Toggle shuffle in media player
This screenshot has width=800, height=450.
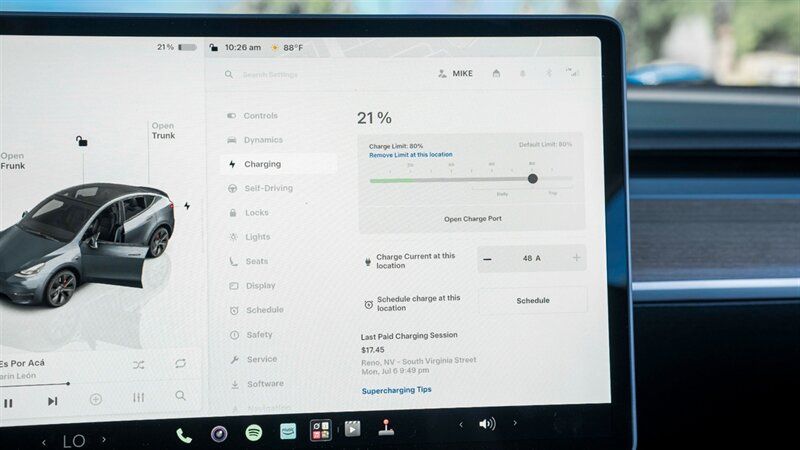tap(138, 365)
